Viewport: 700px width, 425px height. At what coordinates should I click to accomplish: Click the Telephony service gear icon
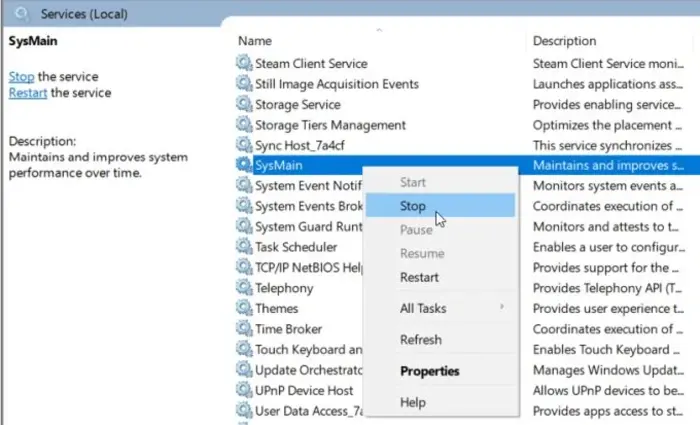point(244,288)
